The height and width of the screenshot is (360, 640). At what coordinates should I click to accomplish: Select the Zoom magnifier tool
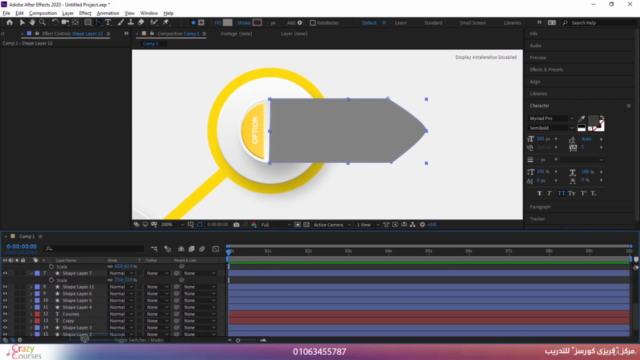click(42, 22)
